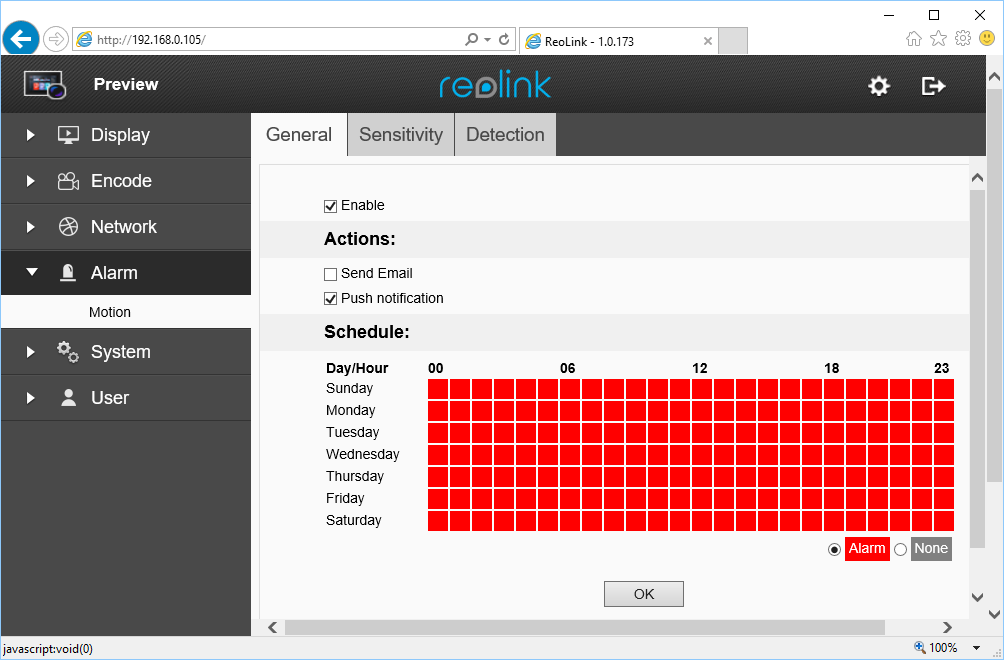Click the Display monitor icon in sidebar
Screen dimensions: 1004x660
[68, 135]
